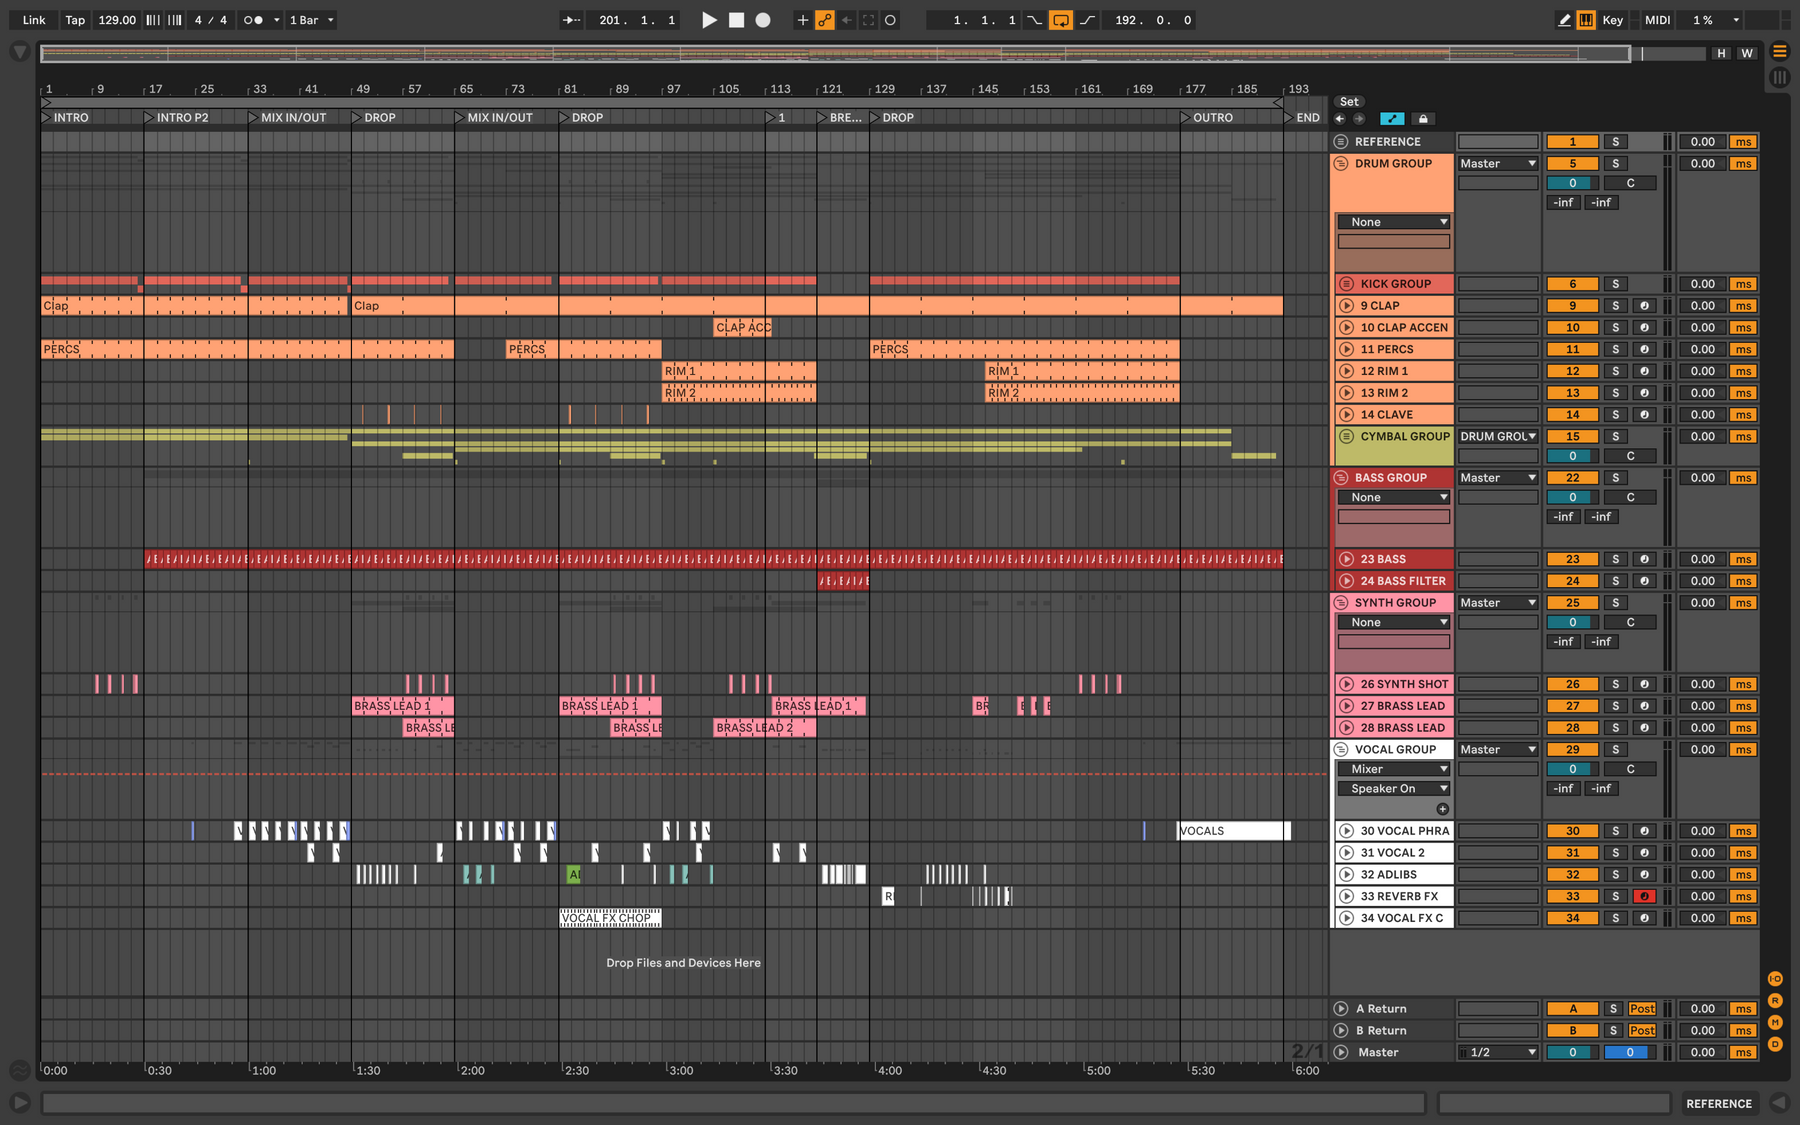Disarm the 33 REVERB FX track
The image size is (1800, 1125).
pyautogui.click(x=1644, y=896)
